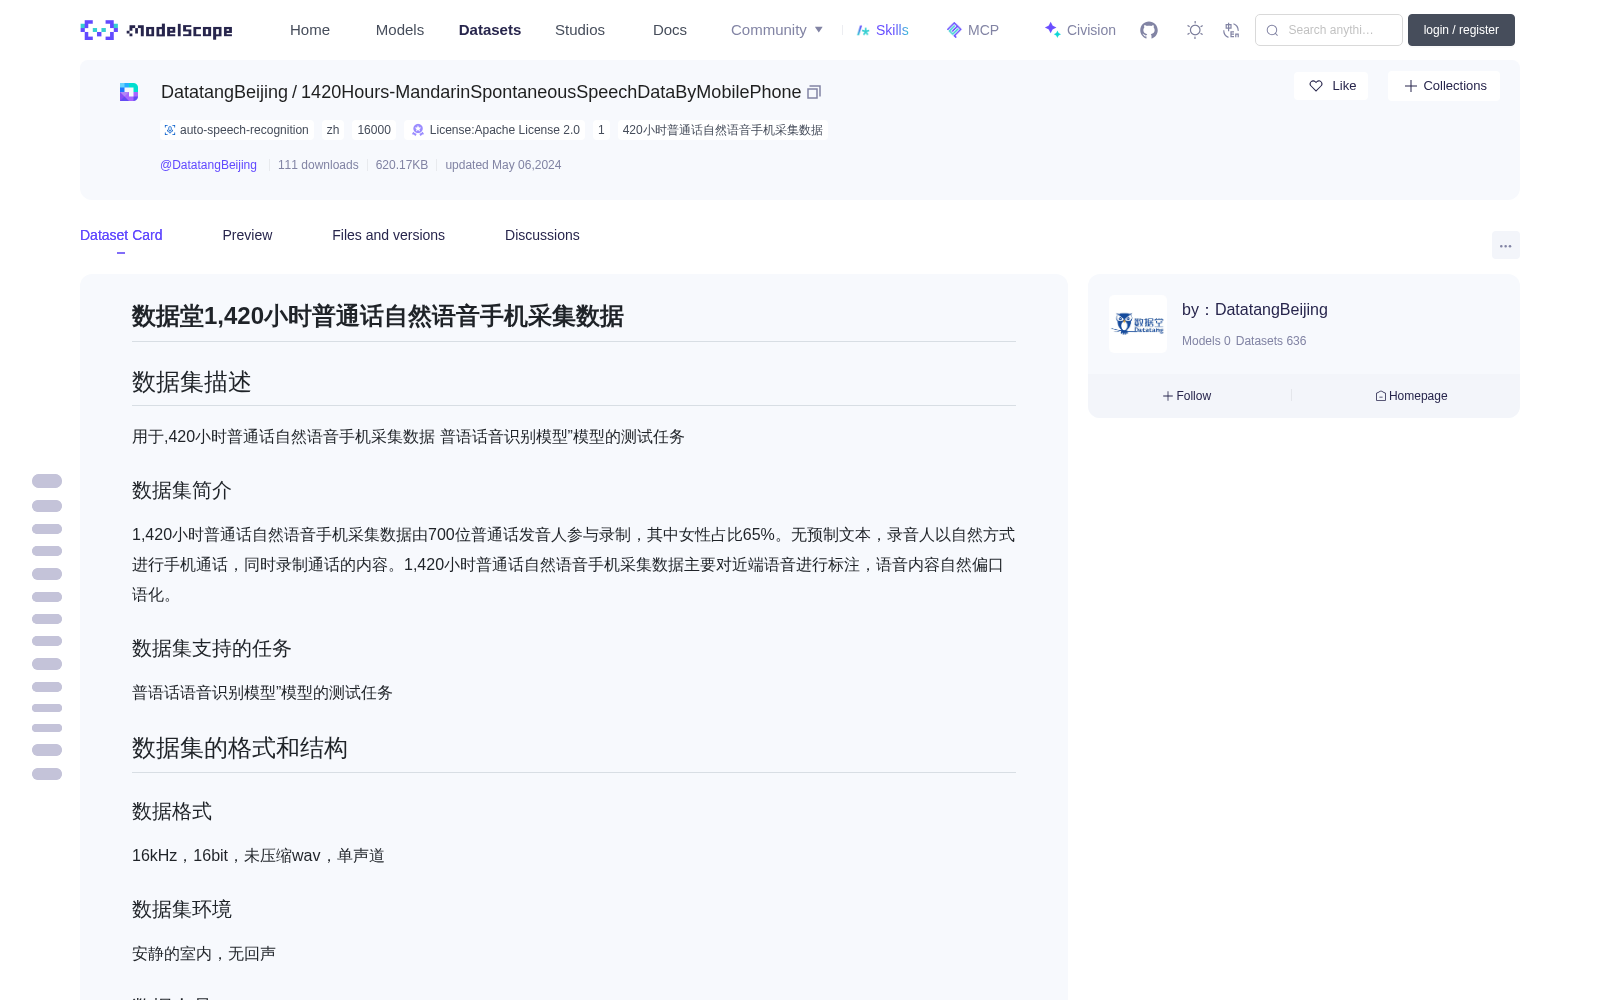Click the DatatangBeijing name in title
Screen dimensions: 1600x1000
pyautogui.click(x=224, y=92)
